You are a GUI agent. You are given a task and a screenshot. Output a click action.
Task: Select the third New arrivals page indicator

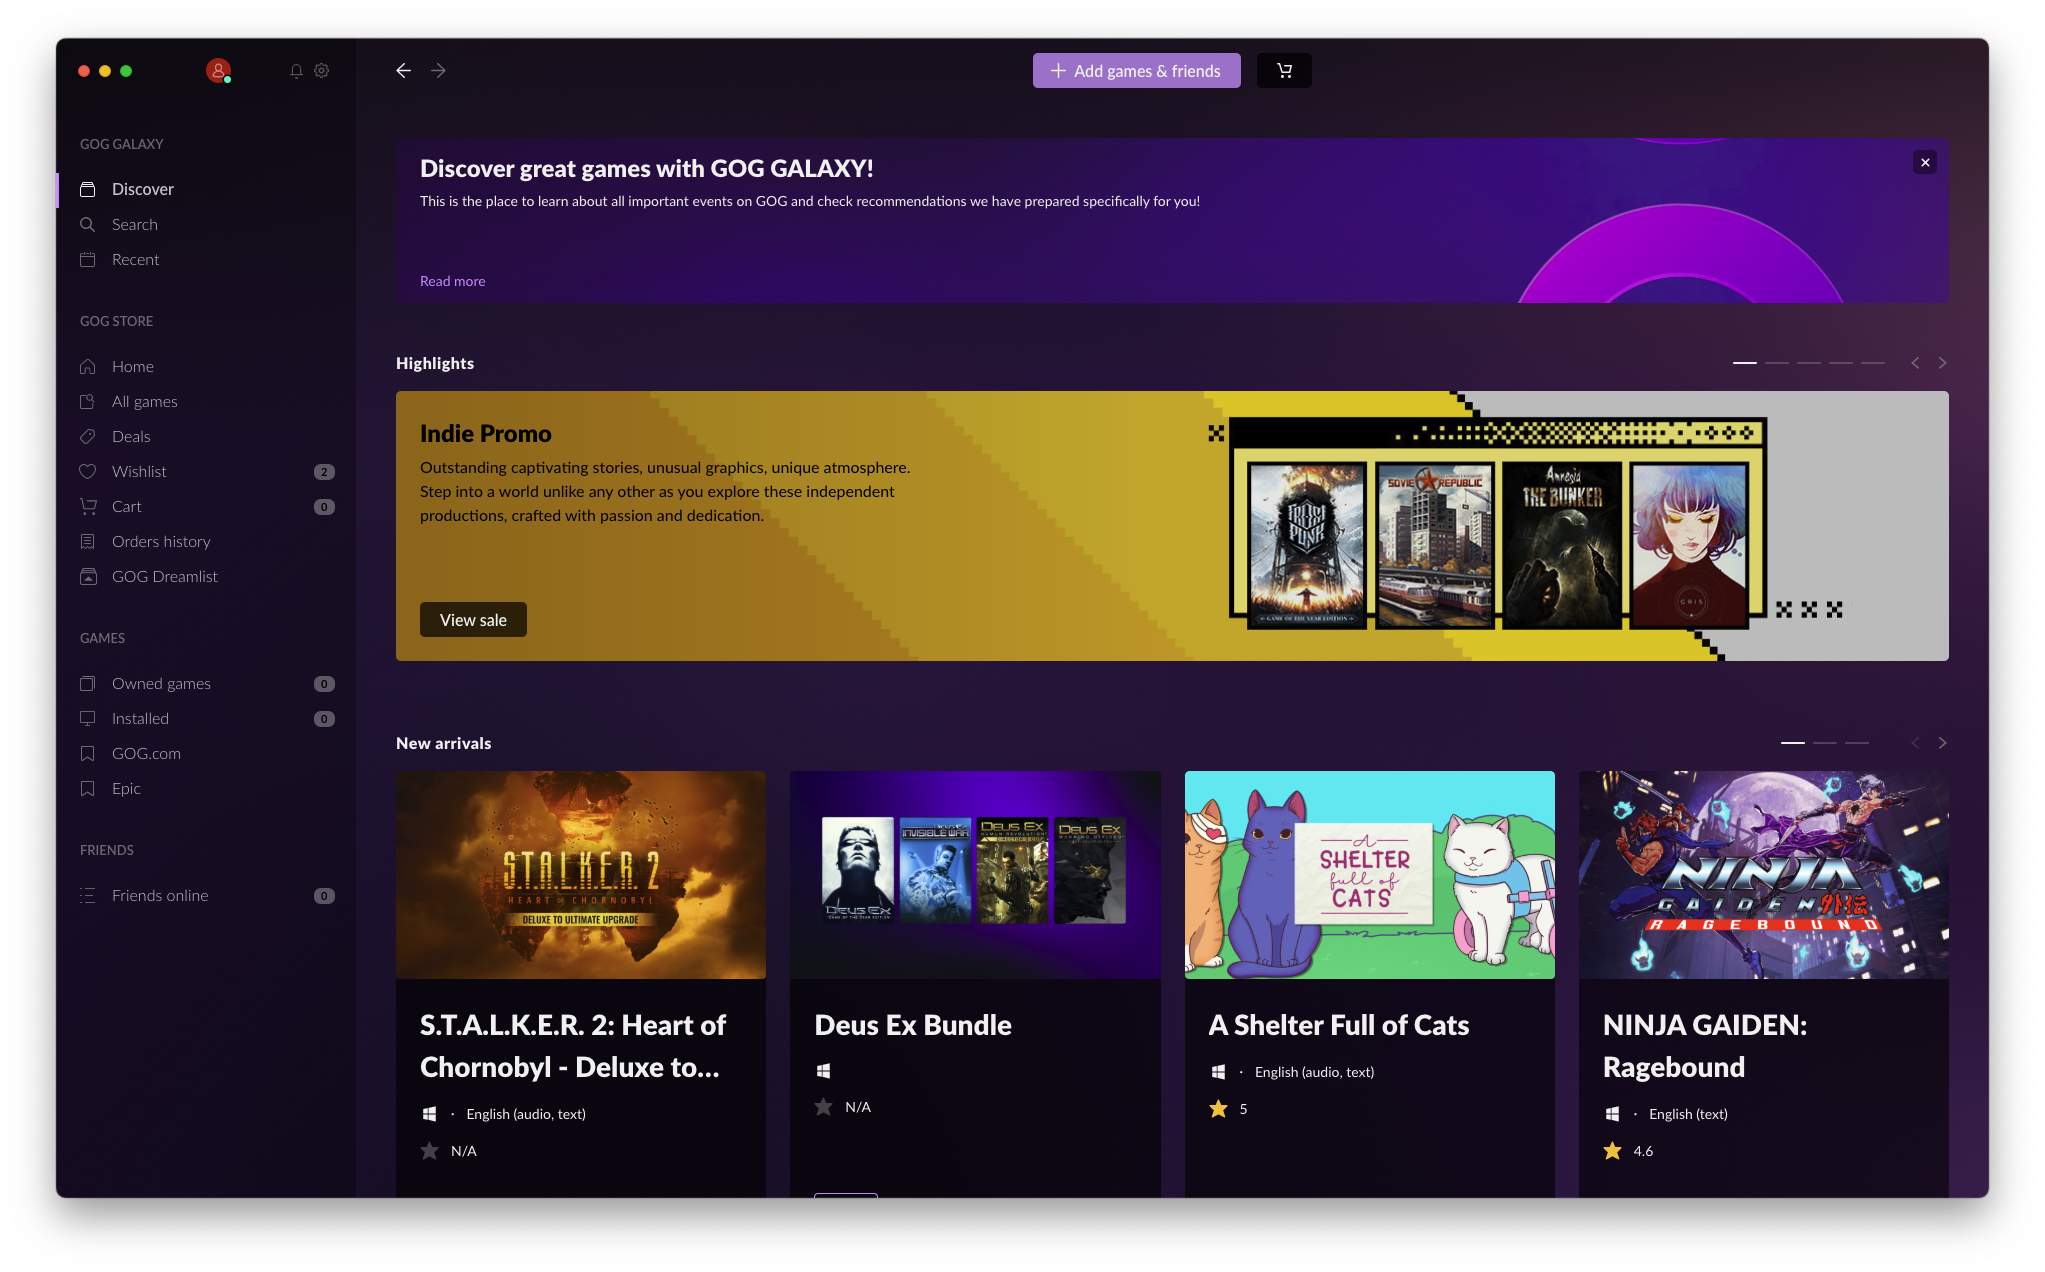click(x=1857, y=743)
